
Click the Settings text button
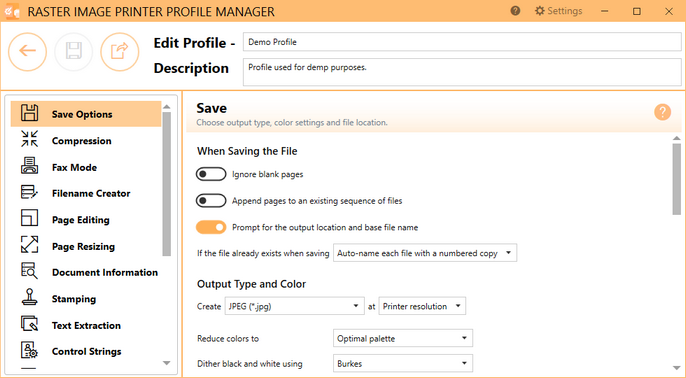565,11
